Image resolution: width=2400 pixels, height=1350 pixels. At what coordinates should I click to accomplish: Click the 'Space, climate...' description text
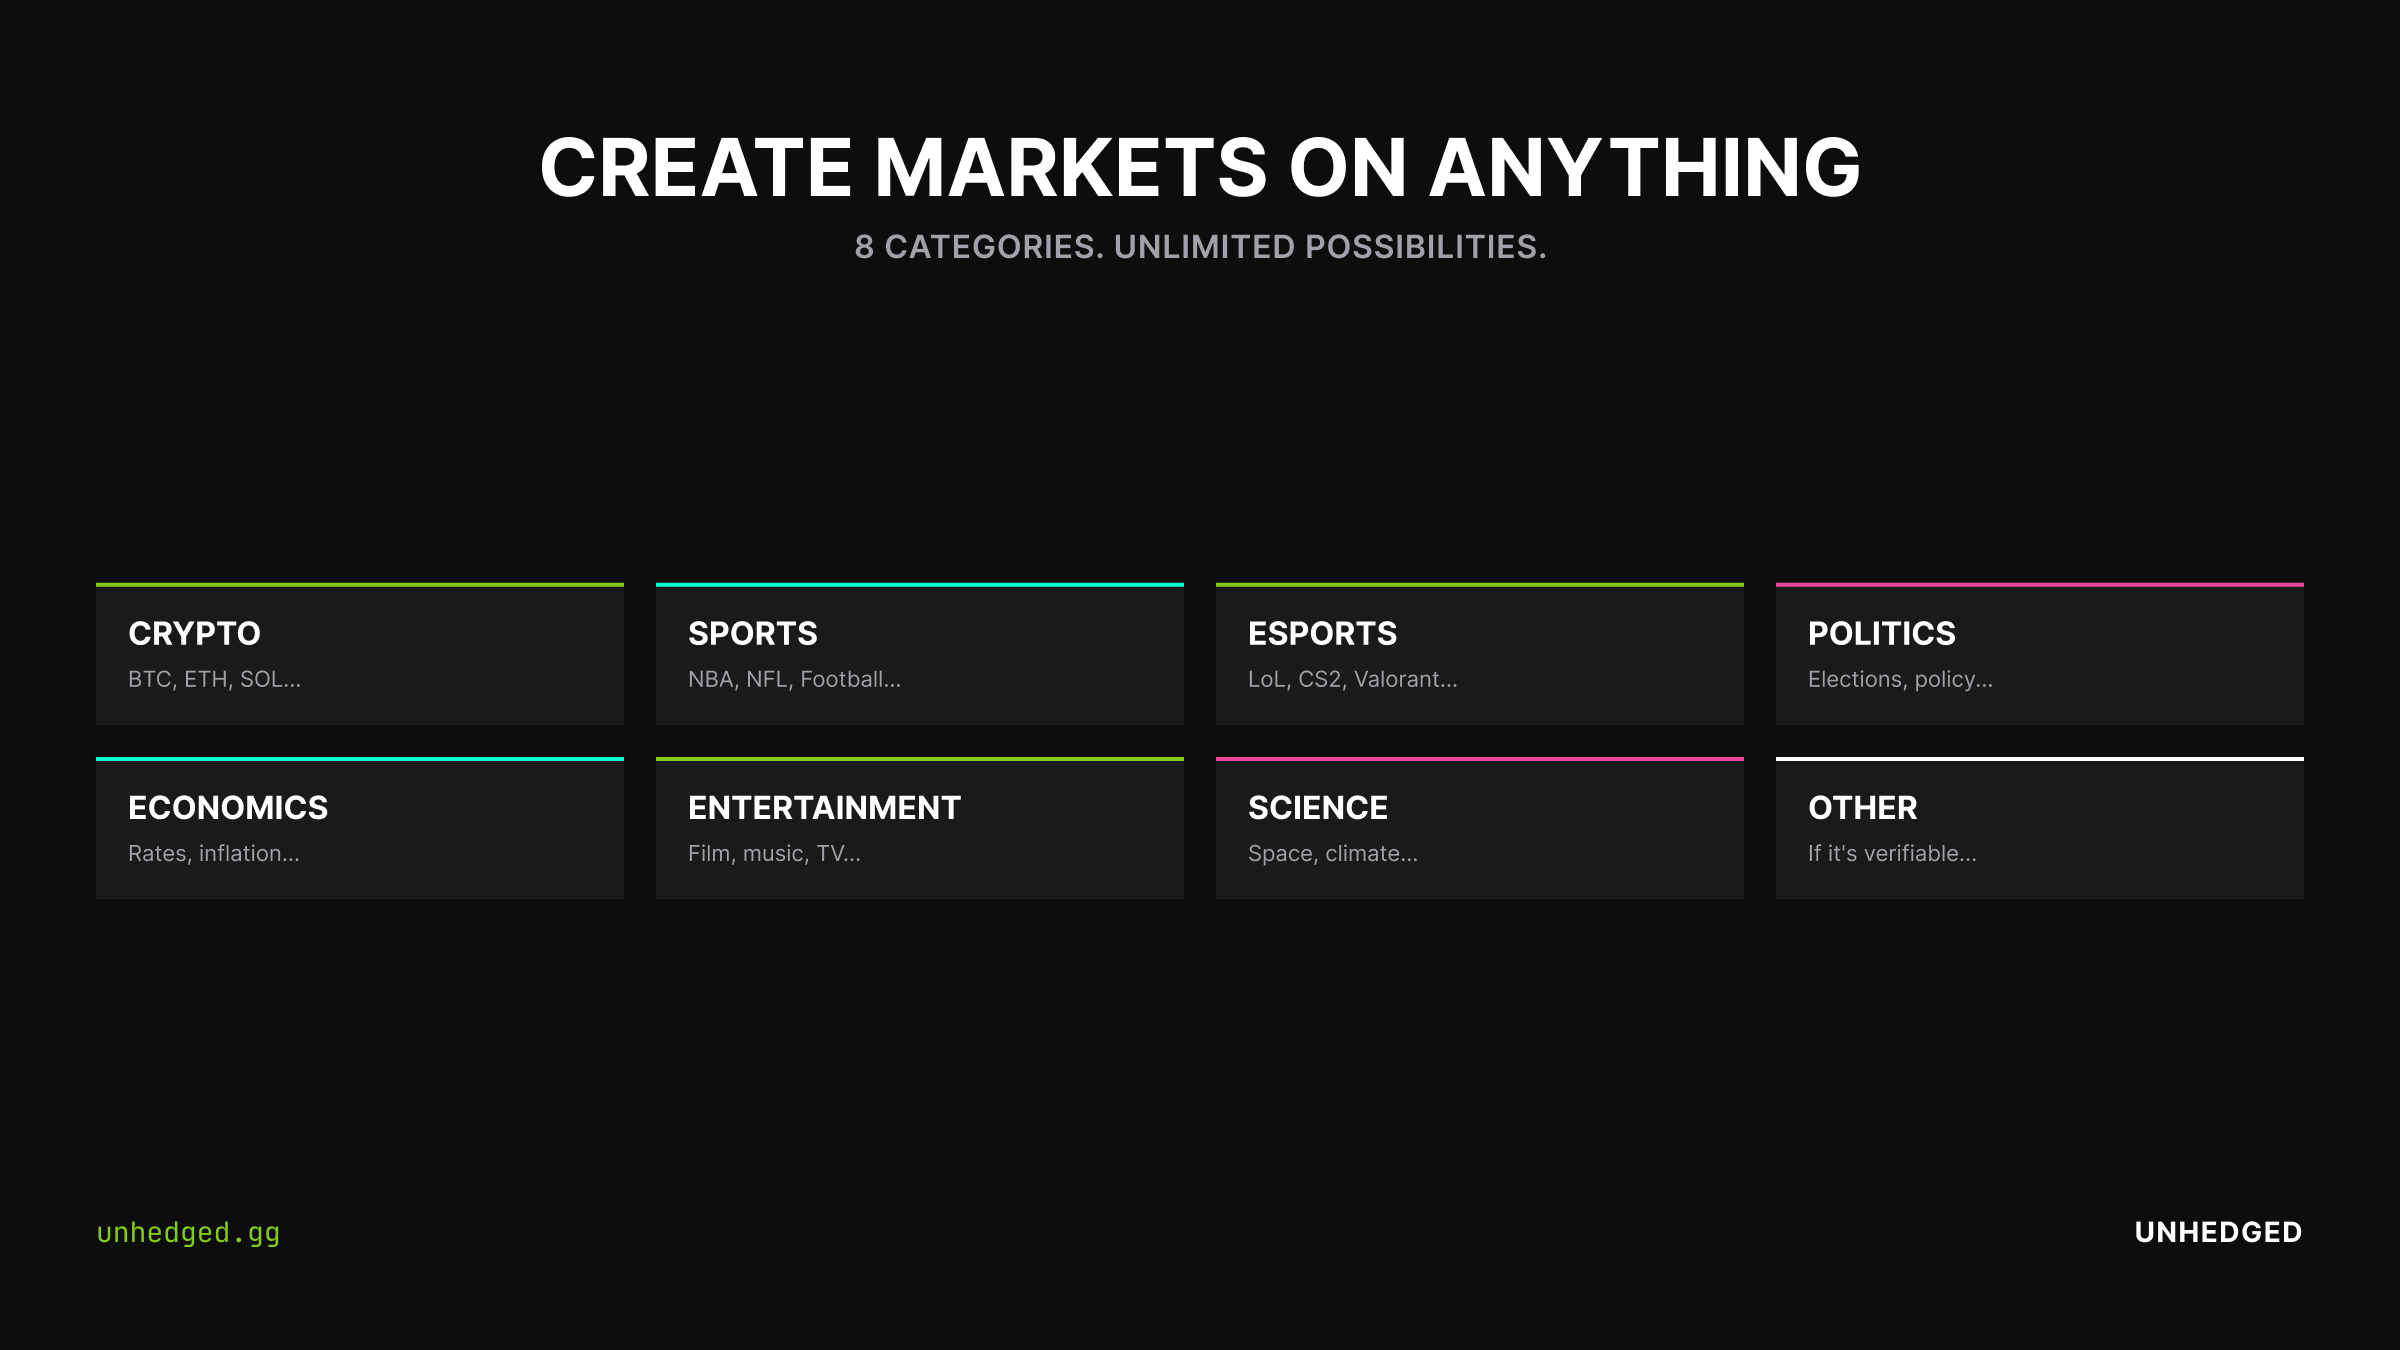point(1332,854)
